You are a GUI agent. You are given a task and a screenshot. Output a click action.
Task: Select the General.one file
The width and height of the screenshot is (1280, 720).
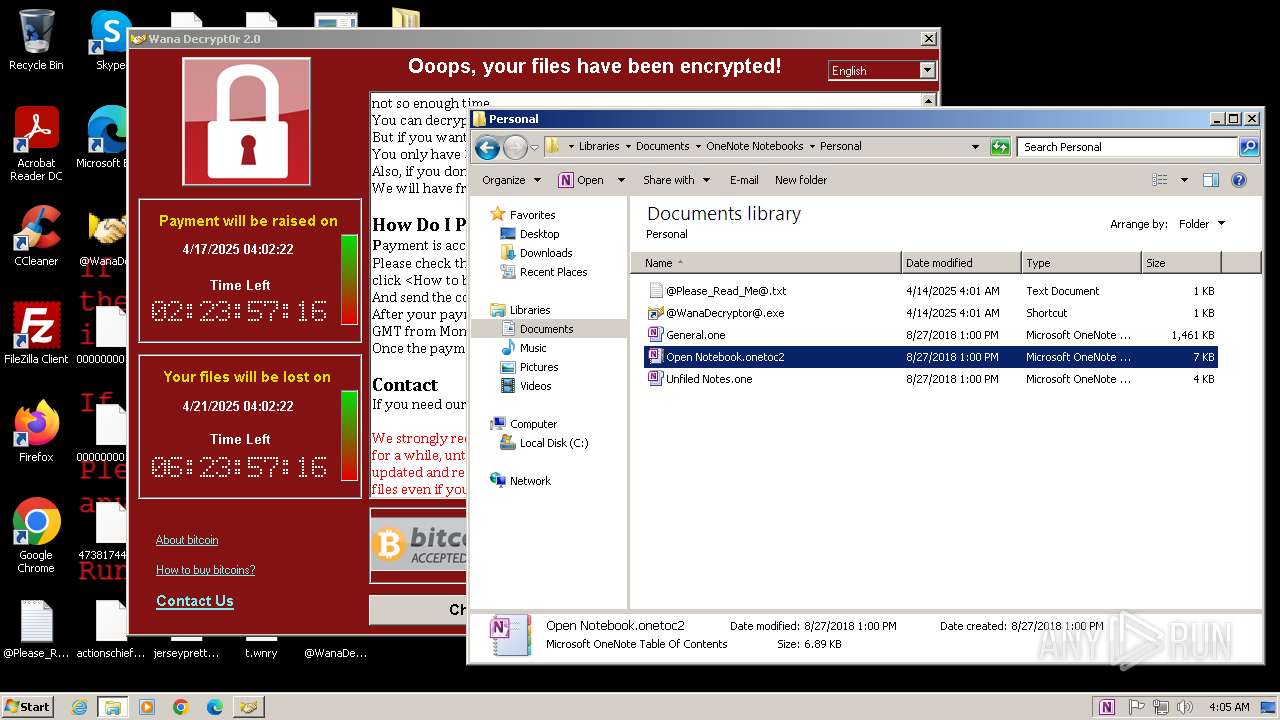click(931, 335)
